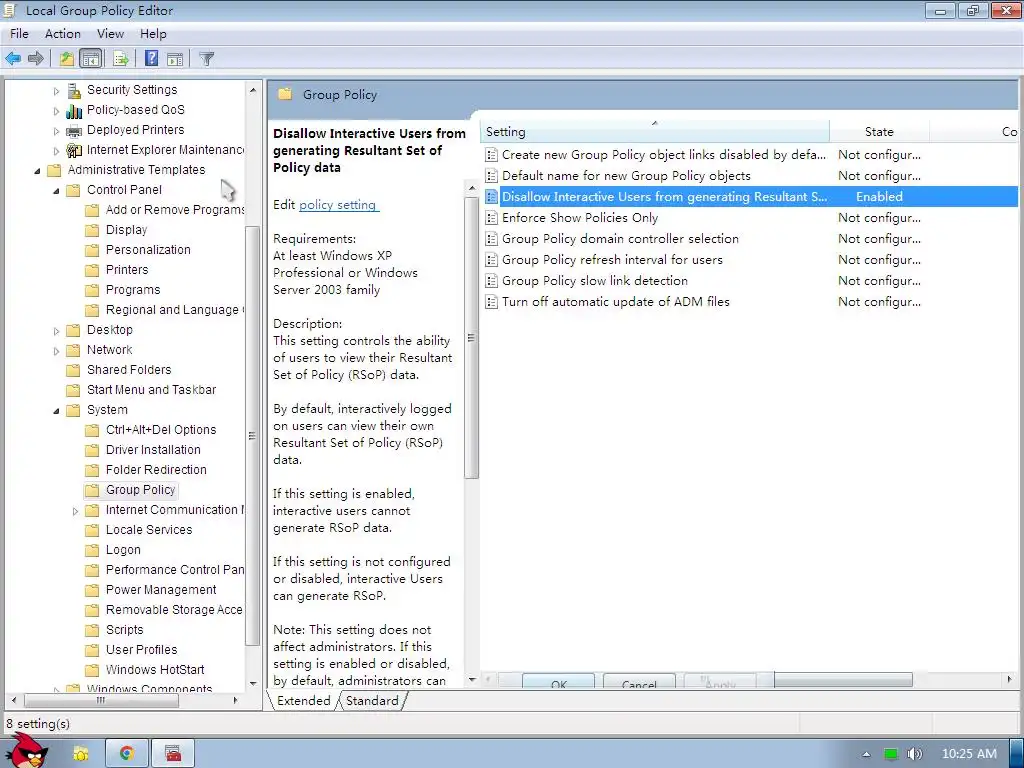Click the Policy-based QoS chart icon
The height and width of the screenshot is (768, 1024).
coord(74,110)
